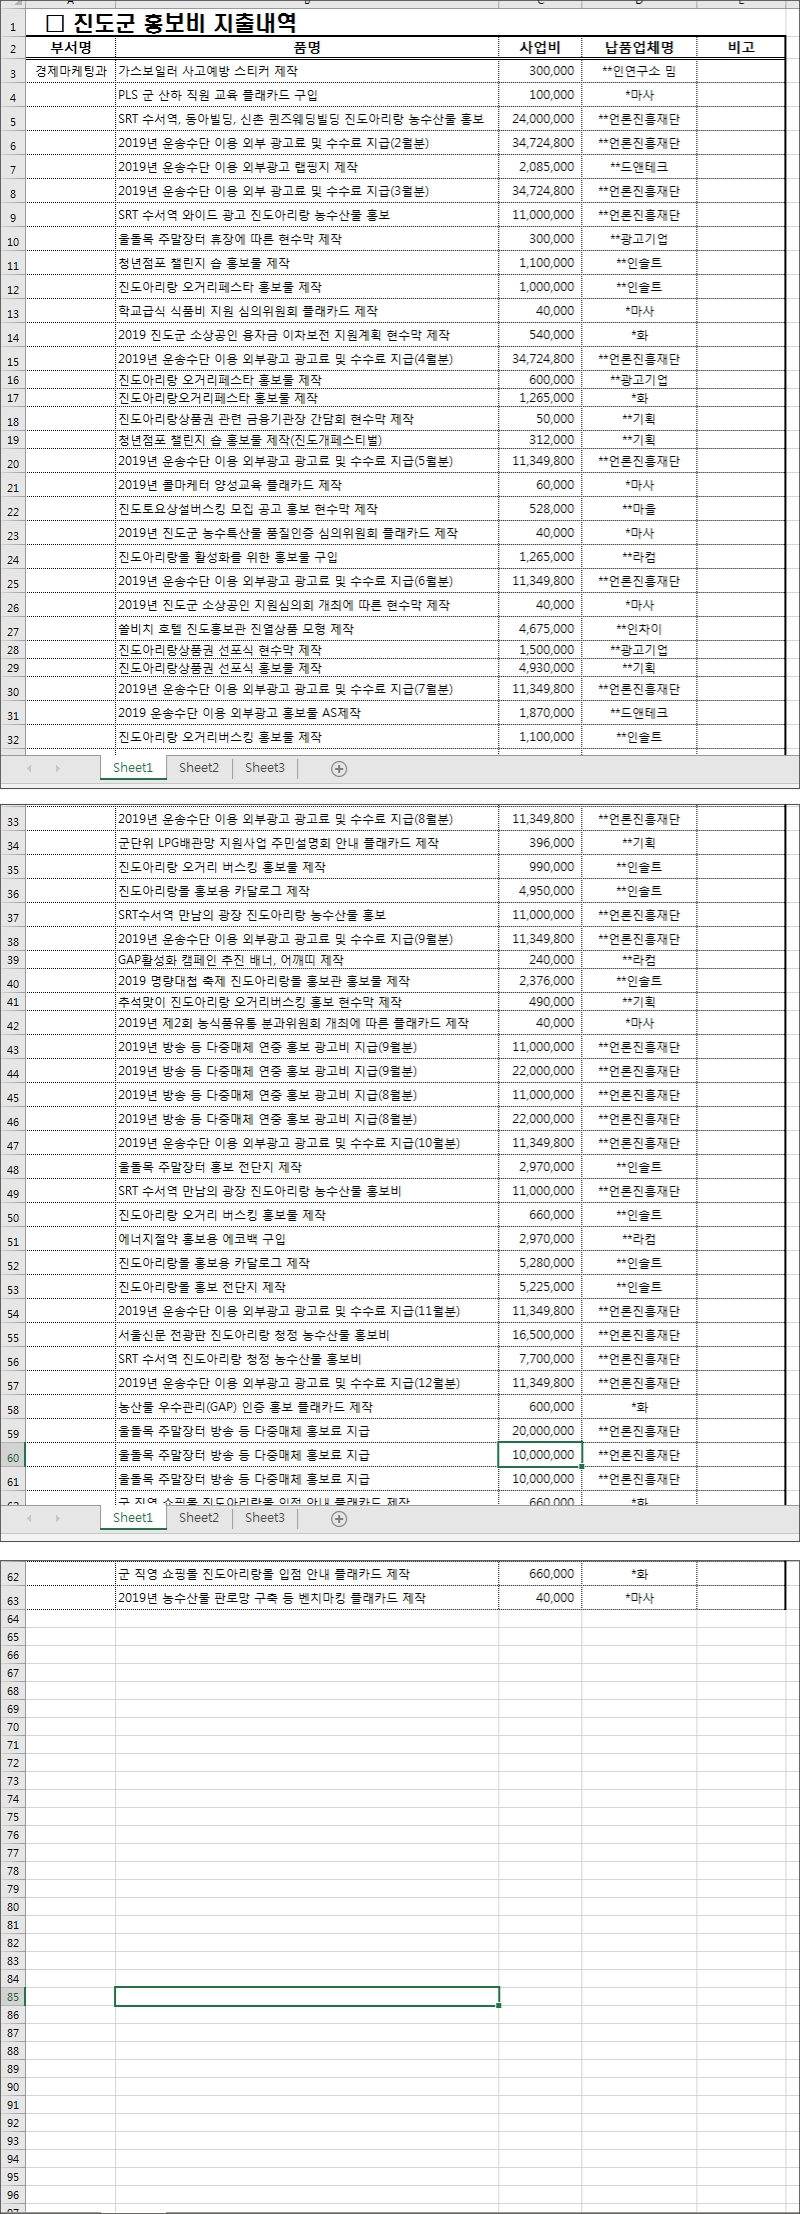Click the new sheet plus icon below row 61
The height and width of the screenshot is (2214, 800).
click(339, 1518)
